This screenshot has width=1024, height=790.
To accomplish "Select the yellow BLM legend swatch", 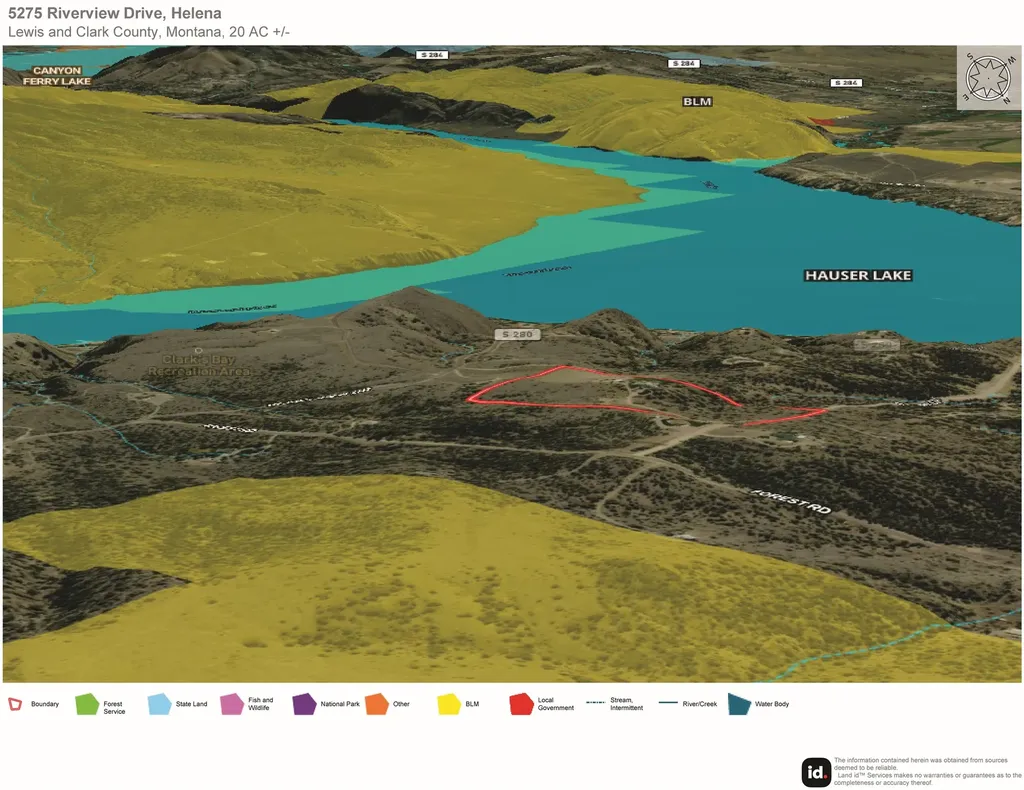I will point(449,704).
